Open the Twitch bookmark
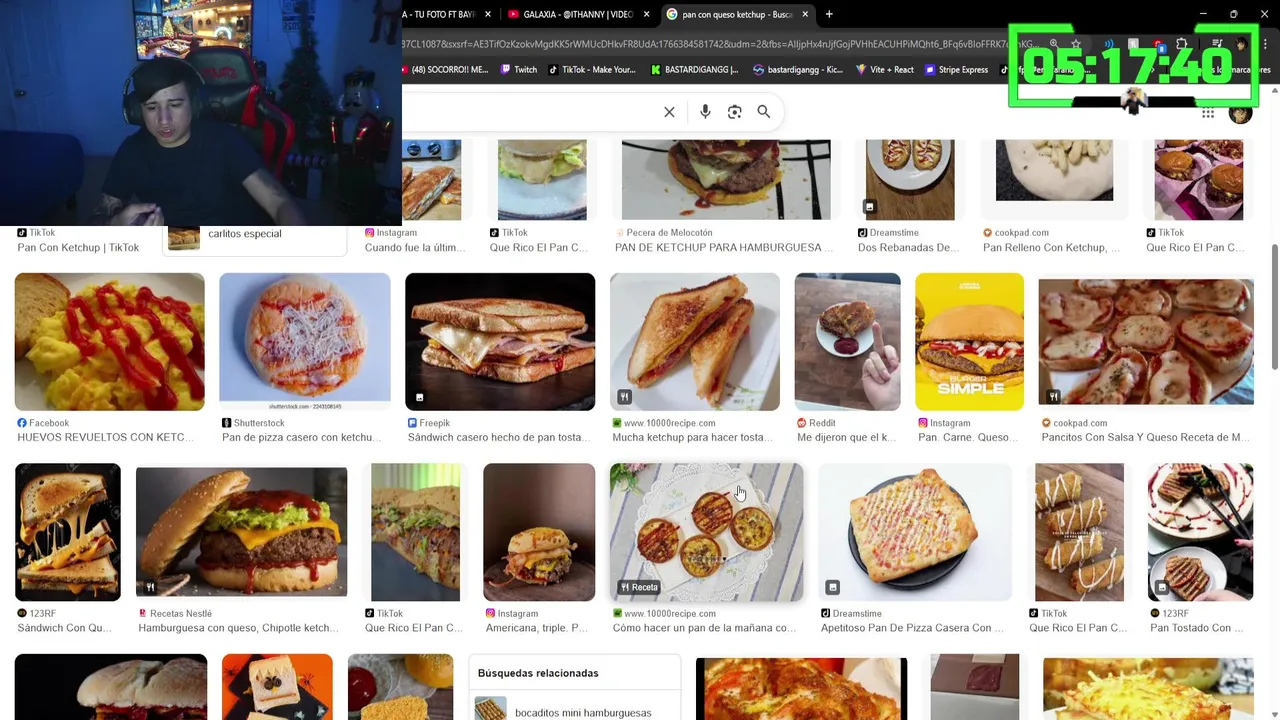 click(519, 70)
